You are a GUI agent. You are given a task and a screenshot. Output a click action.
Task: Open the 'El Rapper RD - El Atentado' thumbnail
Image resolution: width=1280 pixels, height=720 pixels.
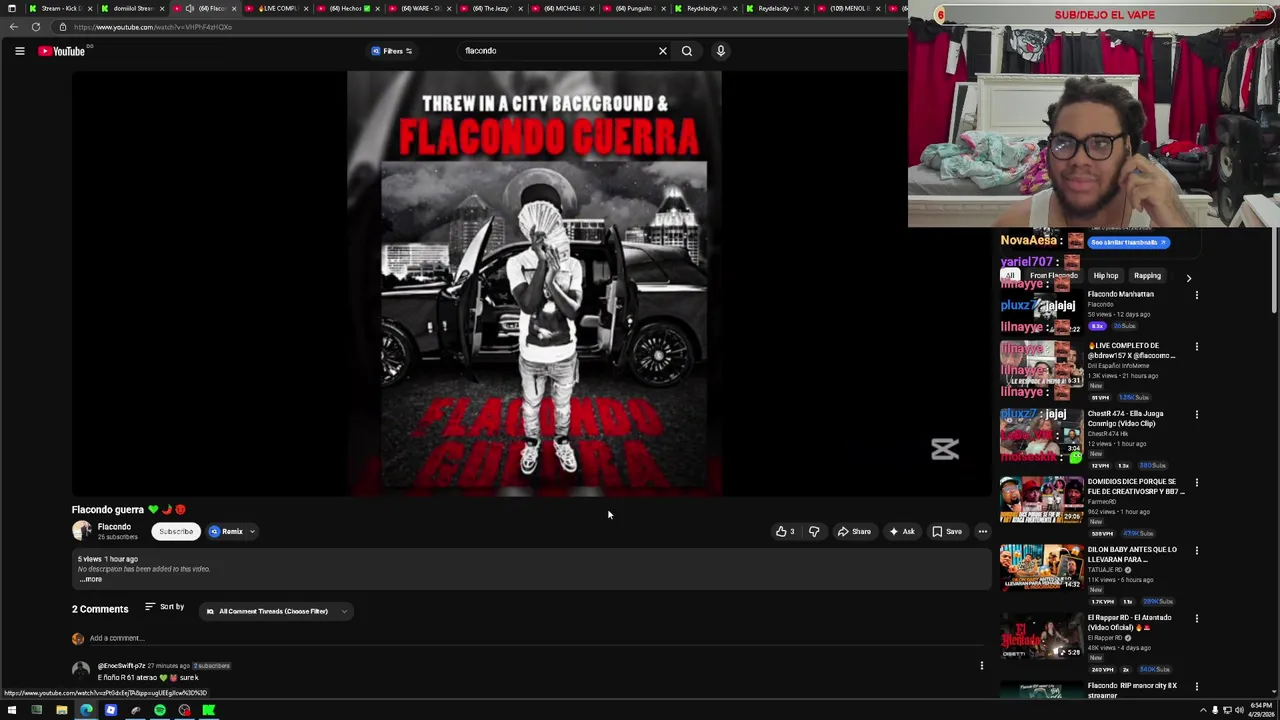click(1041, 636)
